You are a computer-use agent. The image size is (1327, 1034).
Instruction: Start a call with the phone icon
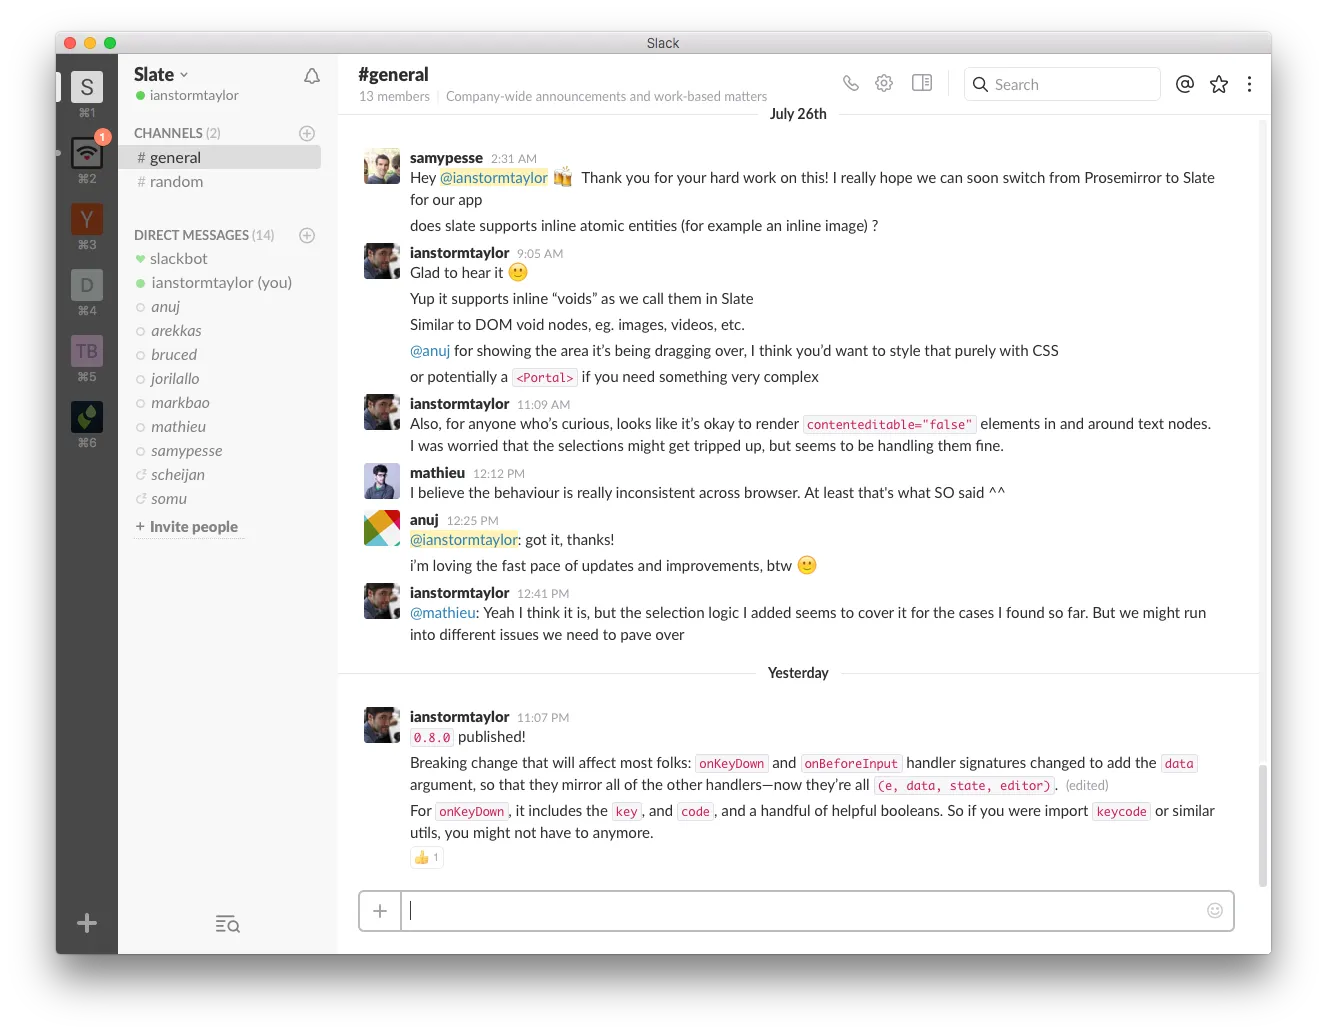[851, 83]
